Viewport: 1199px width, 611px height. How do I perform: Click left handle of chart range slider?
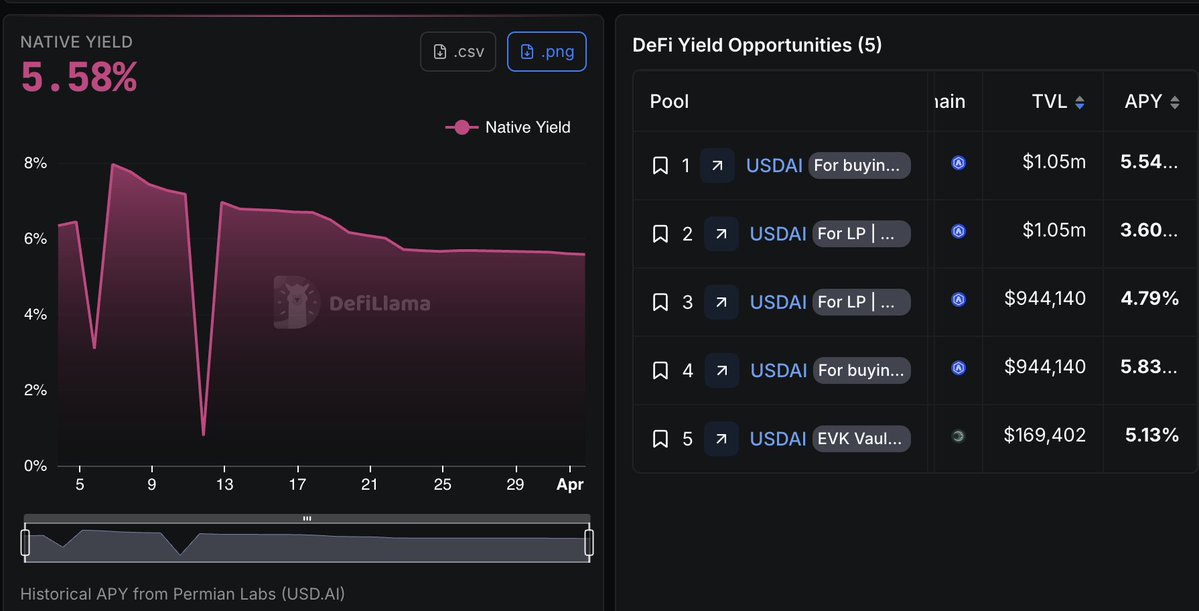pos(26,543)
